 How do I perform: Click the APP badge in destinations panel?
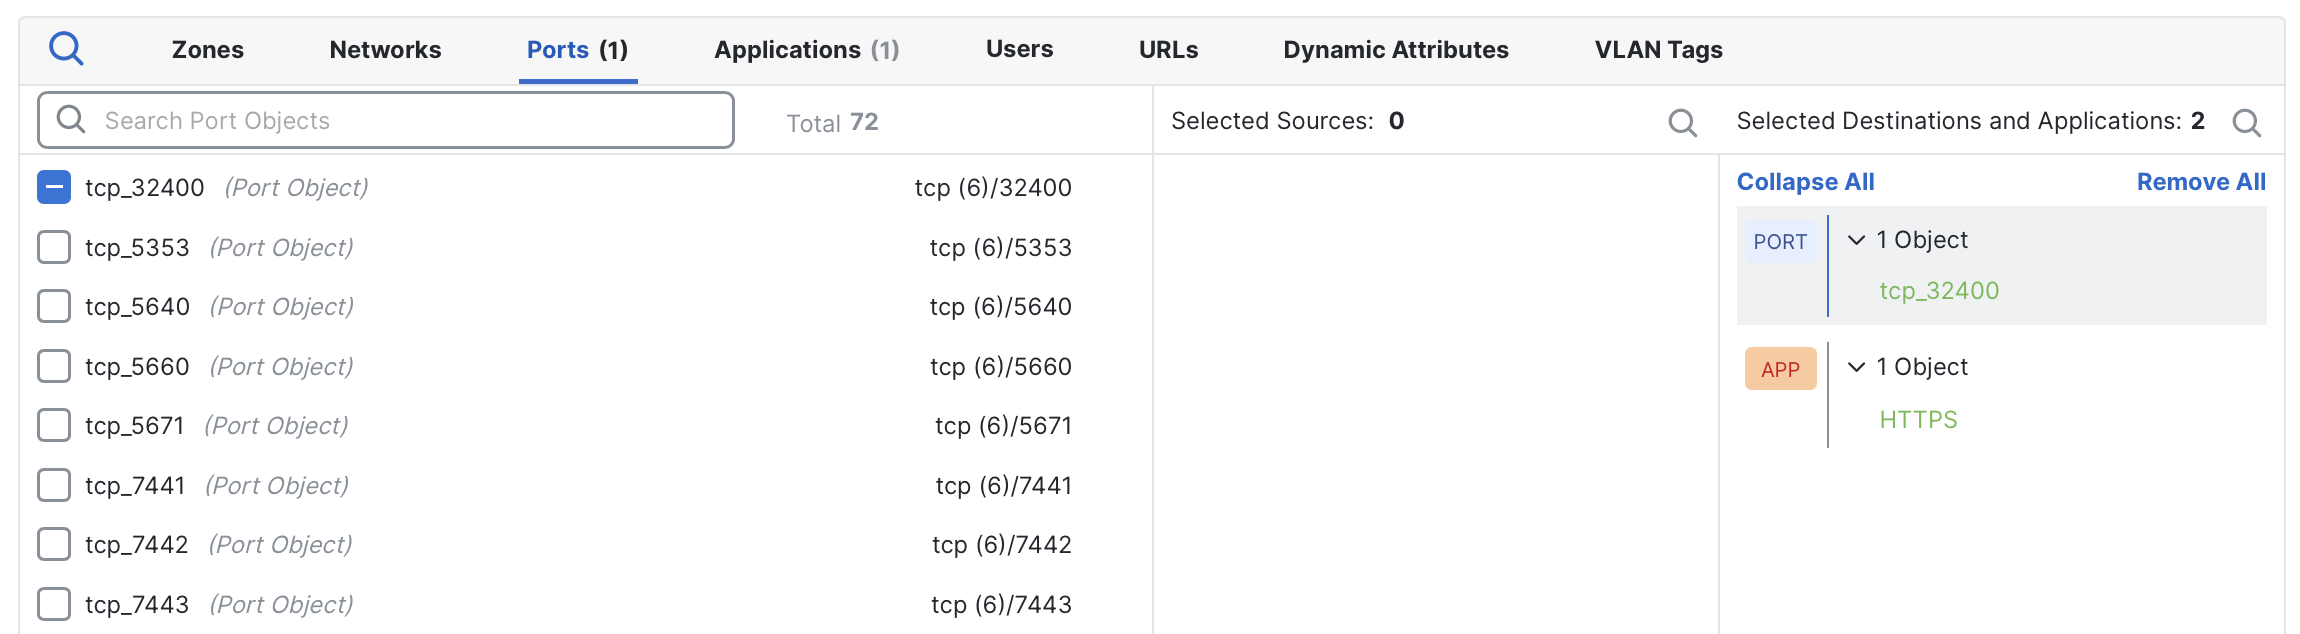[1780, 369]
